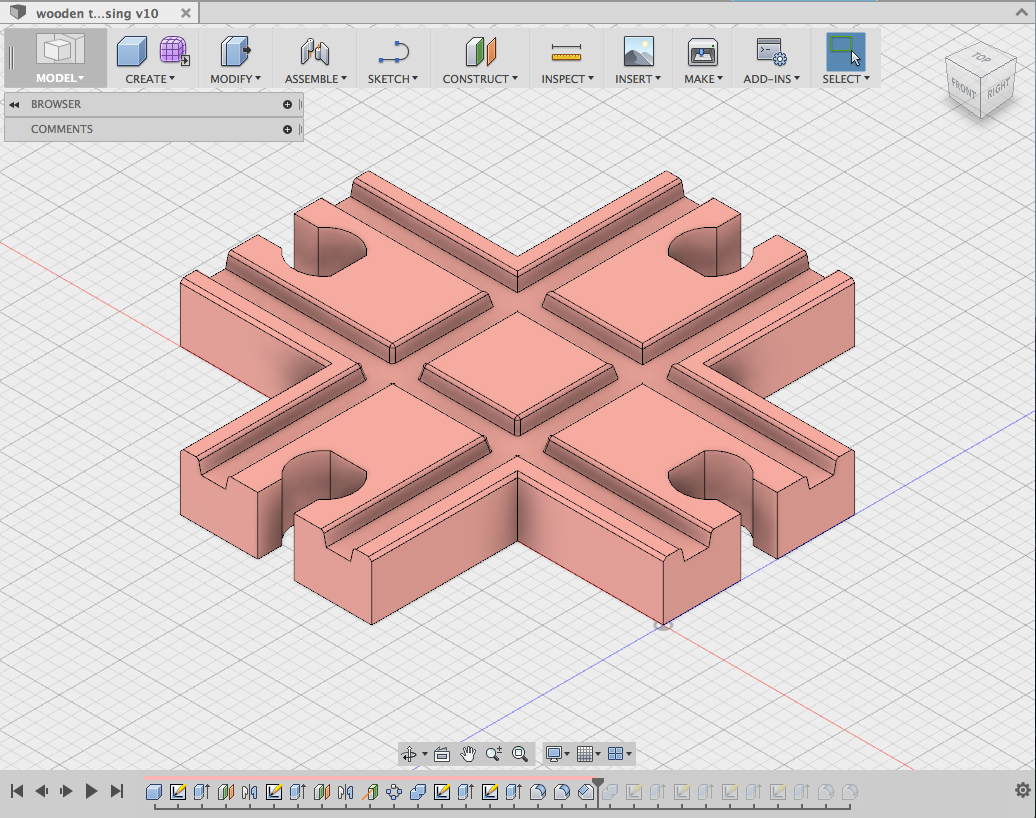Select the Pan hand tool
Image resolution: width=1036 pixels, height=818 pixels.
[468, 754]
